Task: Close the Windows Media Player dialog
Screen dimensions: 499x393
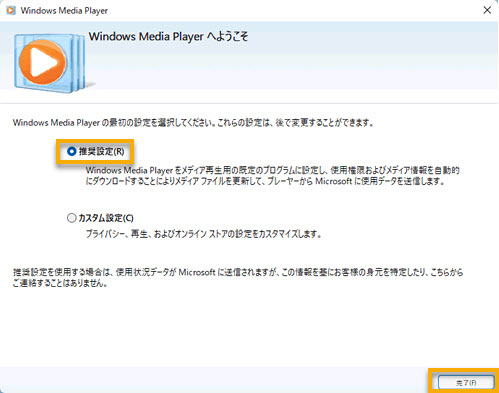Action: pyautogui.click(x=487, y=10)
